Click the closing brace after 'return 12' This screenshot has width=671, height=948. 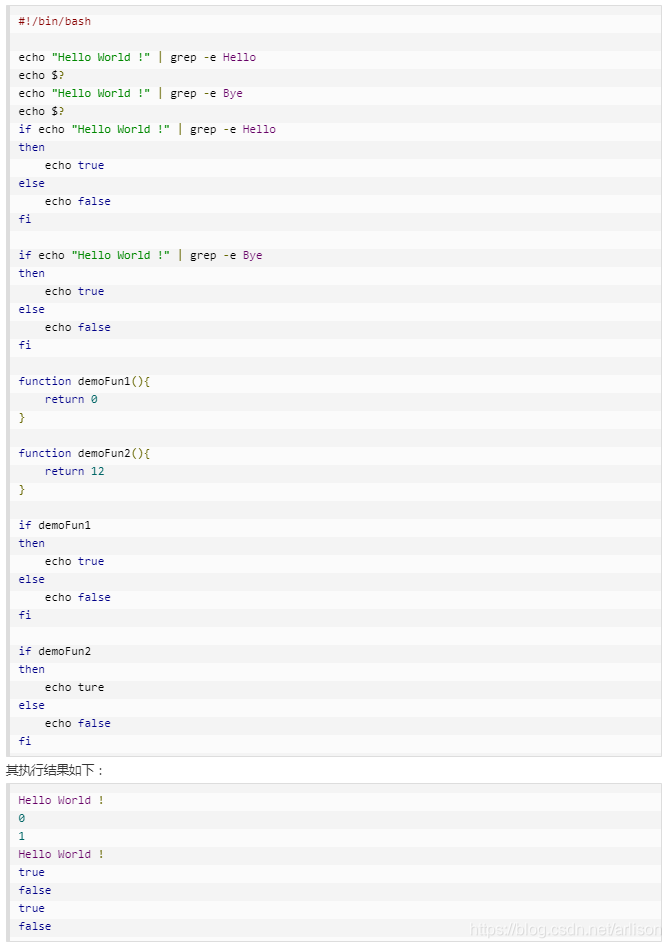(22, 489)
